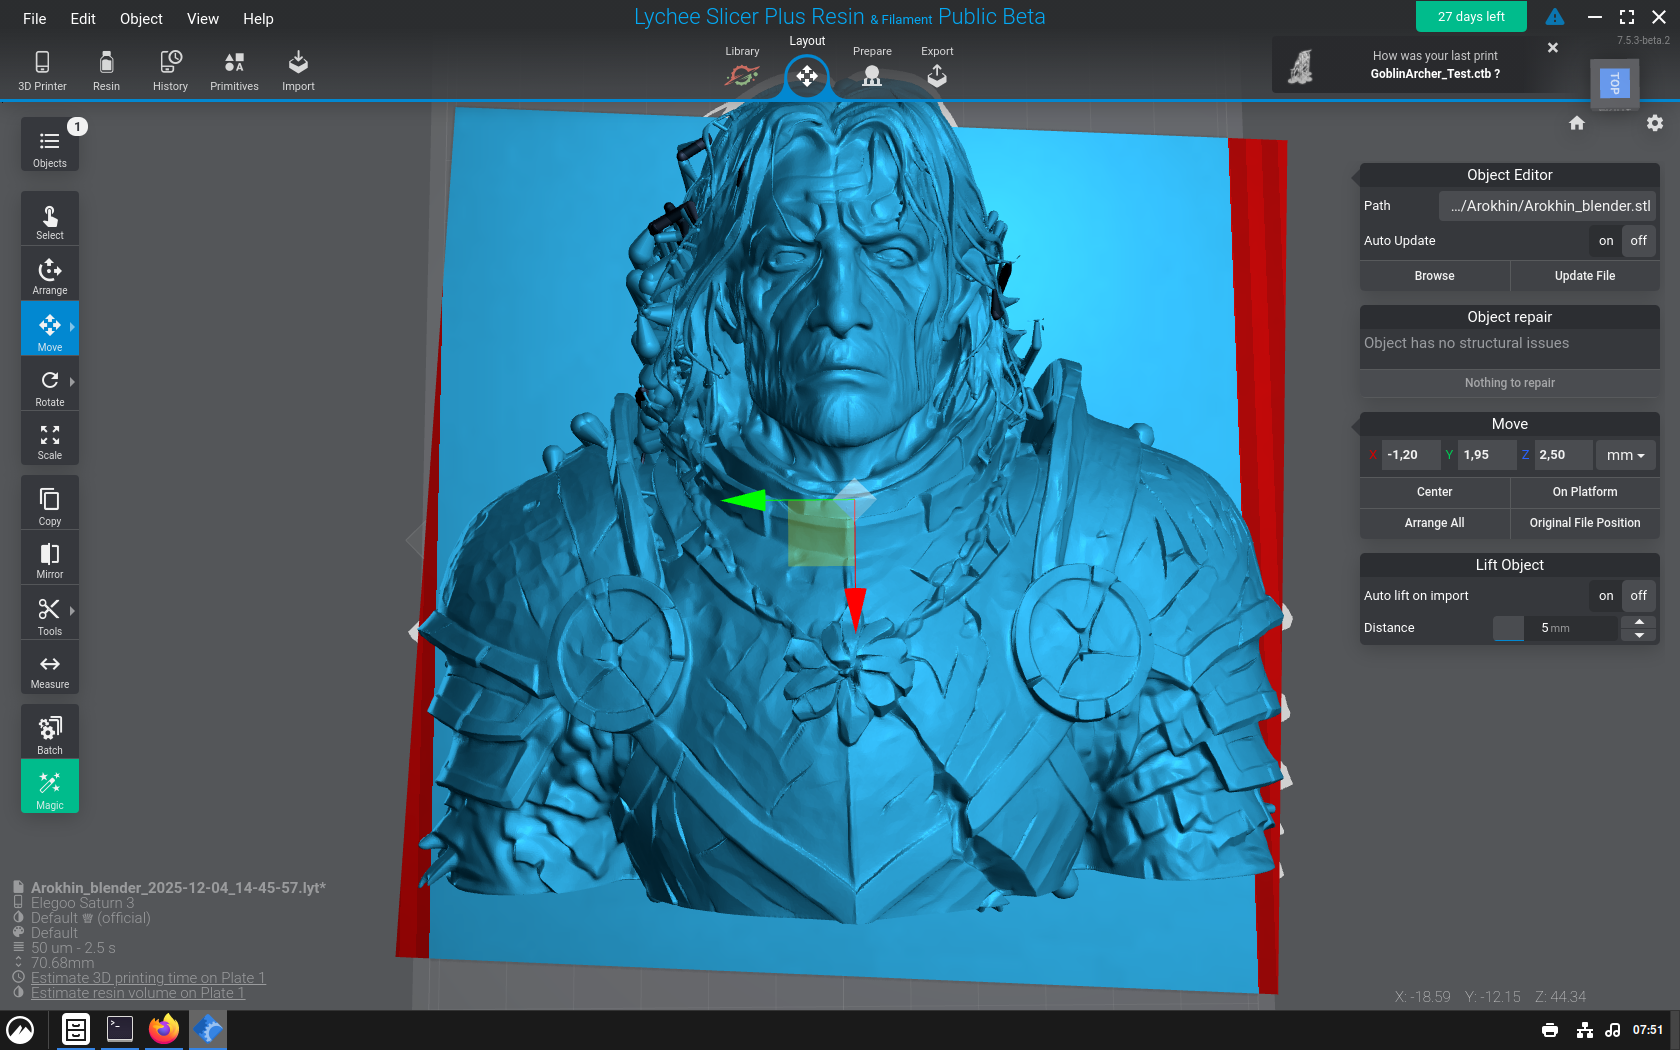This screenshot has width=1680, height=1050.
Task: Open the terminal from the taskbar
Action: tap(120, 1029)
